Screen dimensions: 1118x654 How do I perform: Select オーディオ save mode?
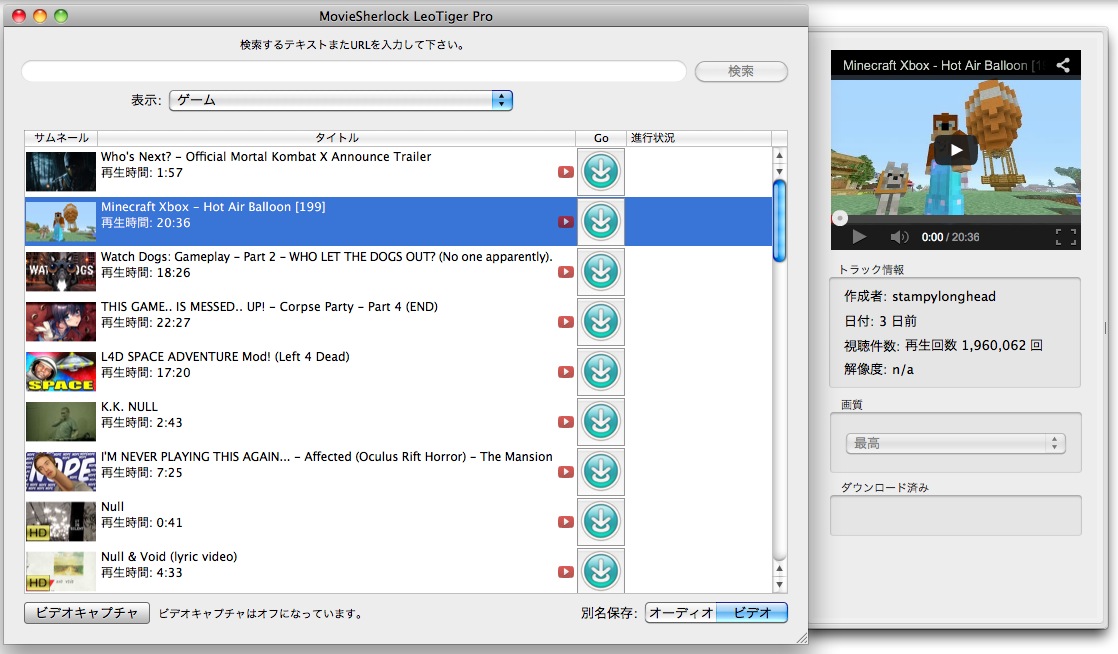[x=681, y=613]
